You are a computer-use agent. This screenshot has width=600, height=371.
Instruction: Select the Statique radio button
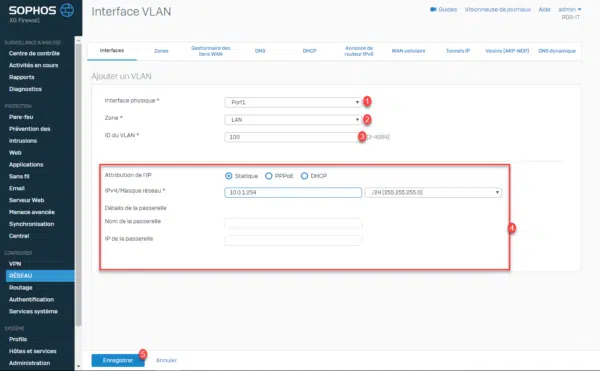click(229, 176)
